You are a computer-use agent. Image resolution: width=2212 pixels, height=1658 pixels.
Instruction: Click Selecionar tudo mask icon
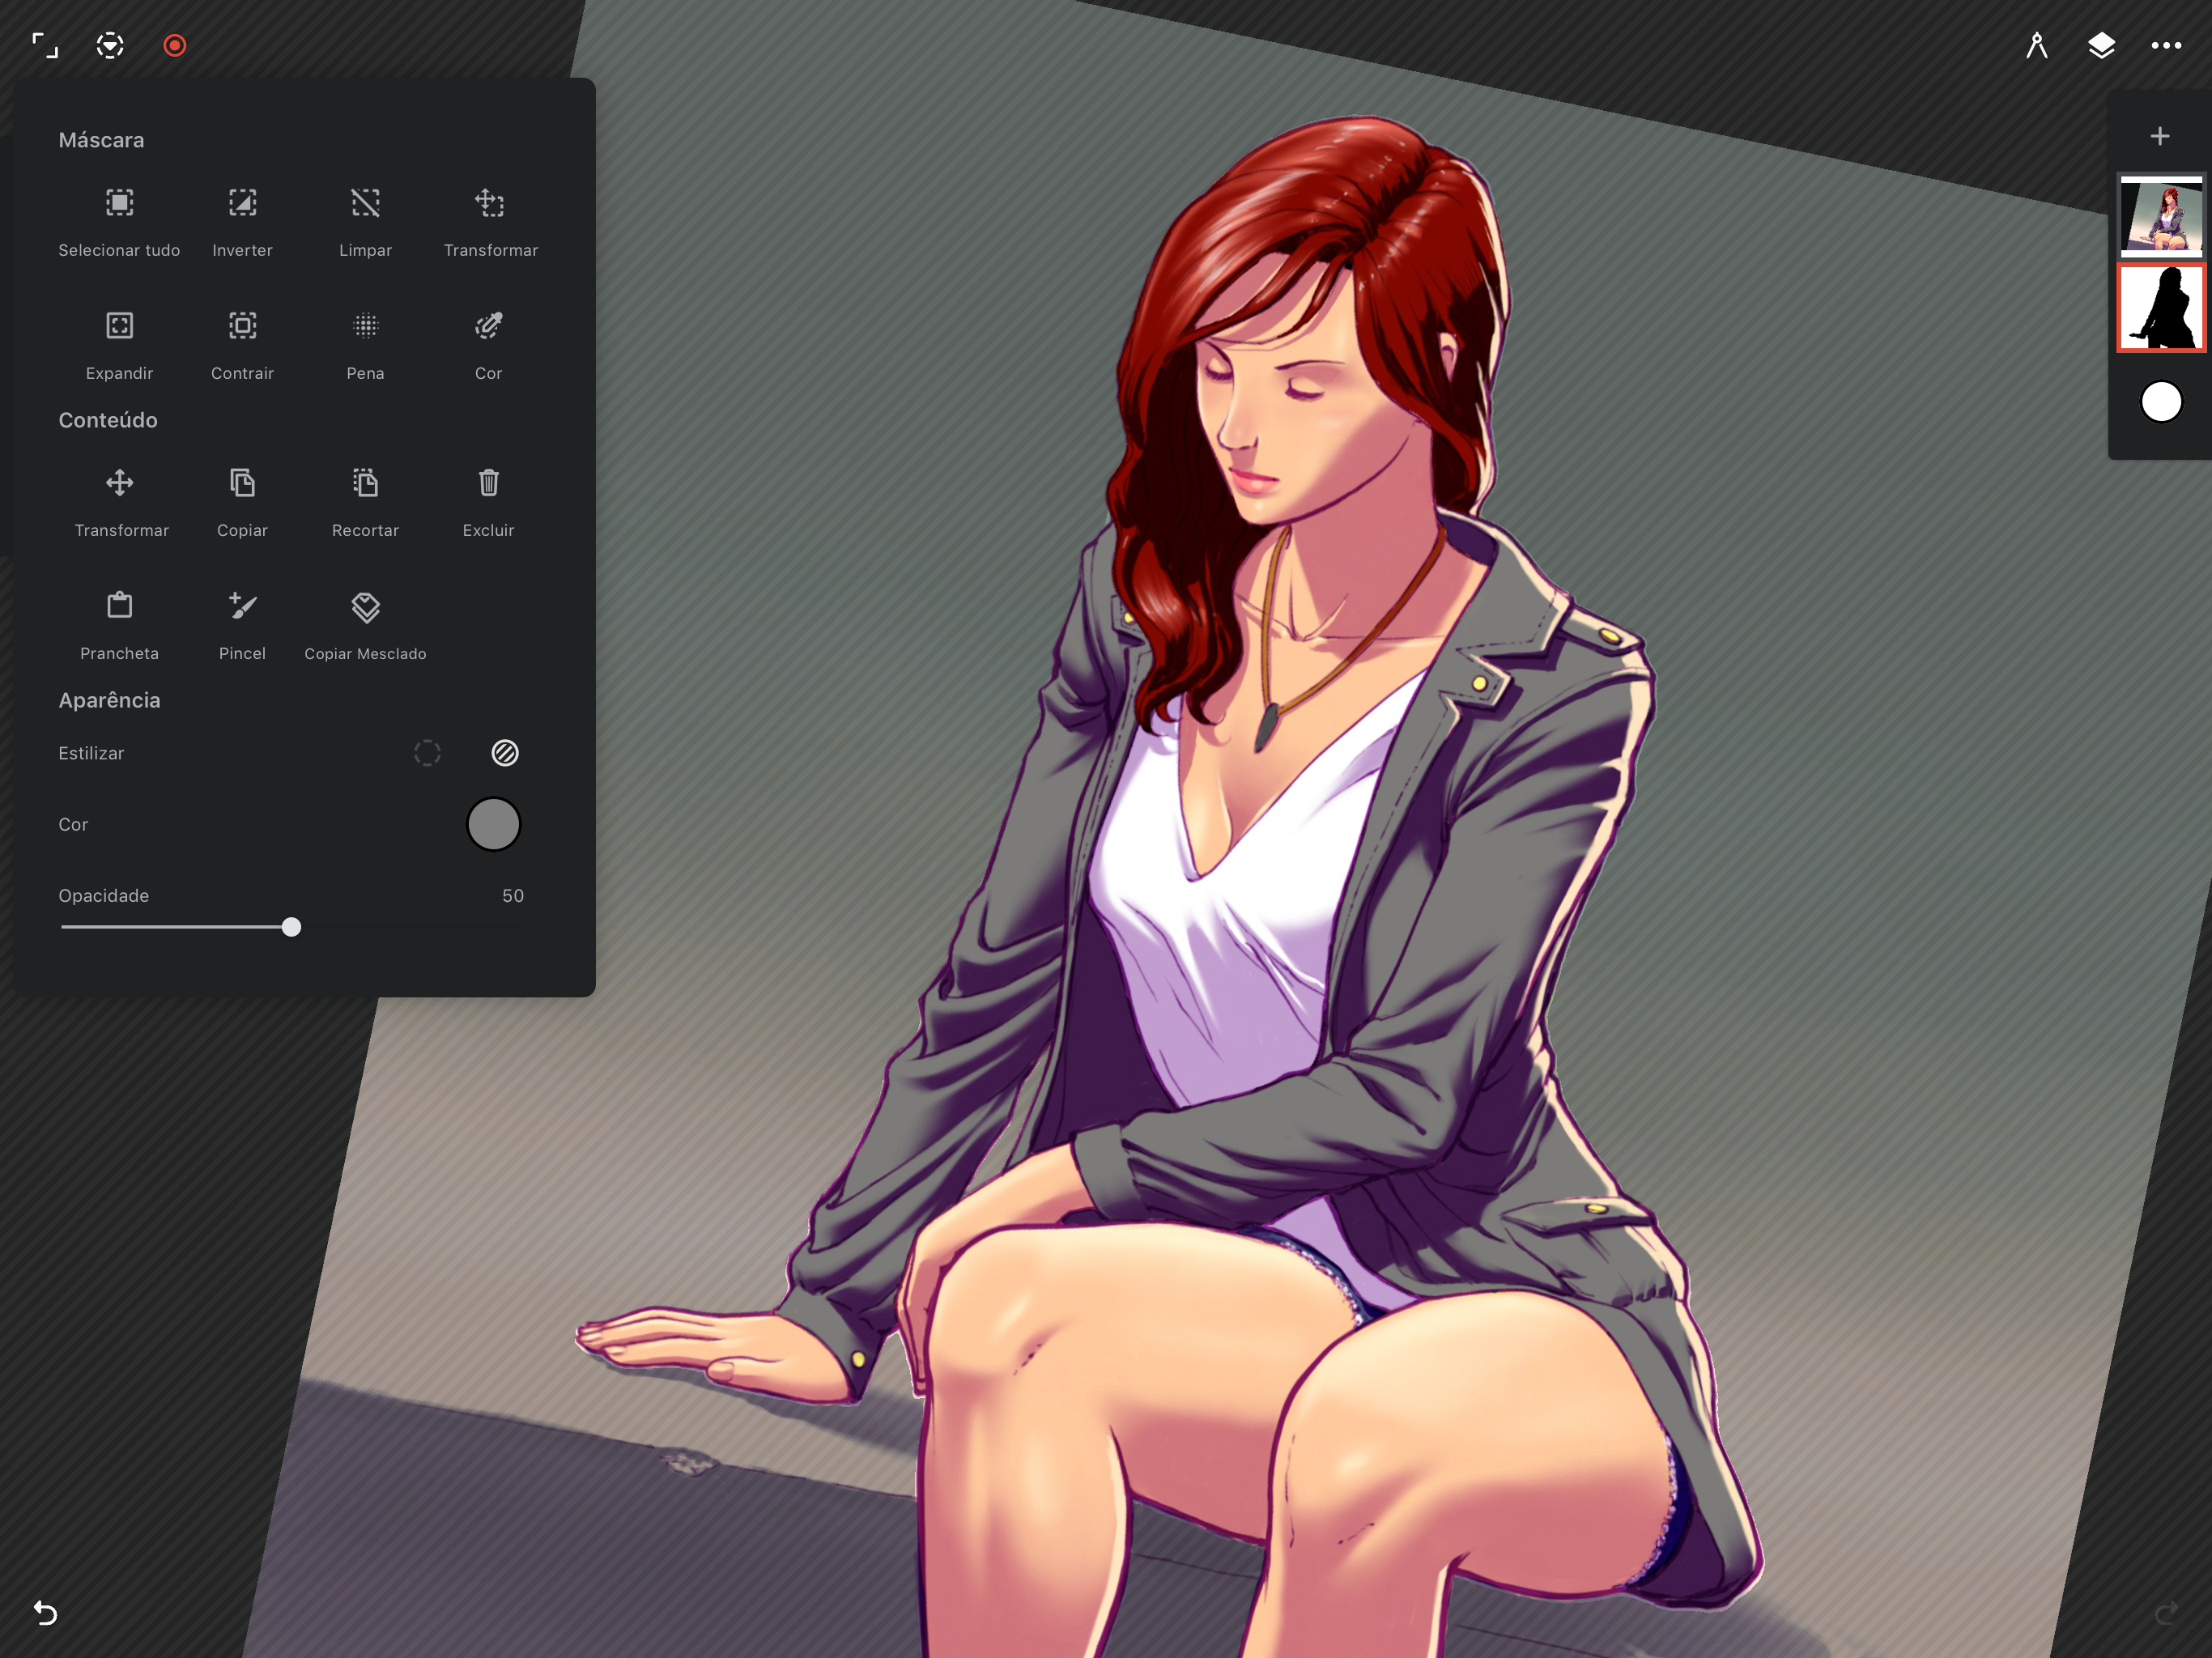point(119,203)
